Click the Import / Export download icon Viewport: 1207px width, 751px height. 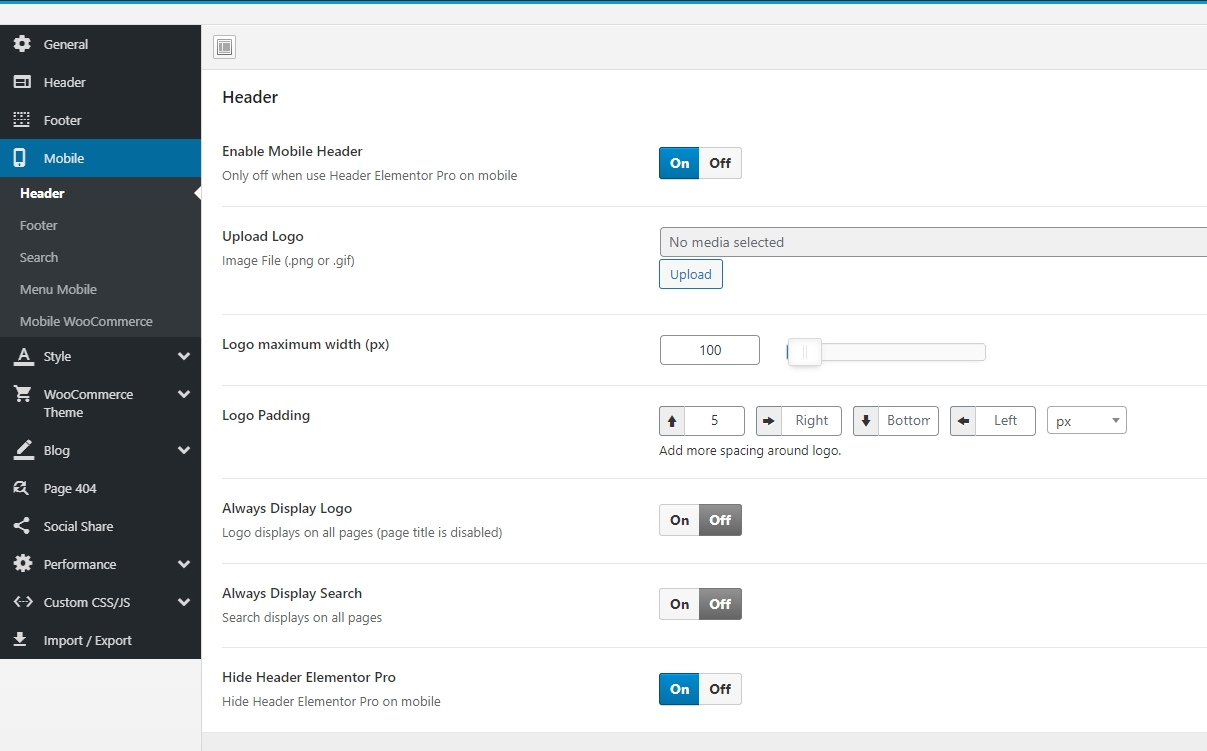[x=22, y=640]
